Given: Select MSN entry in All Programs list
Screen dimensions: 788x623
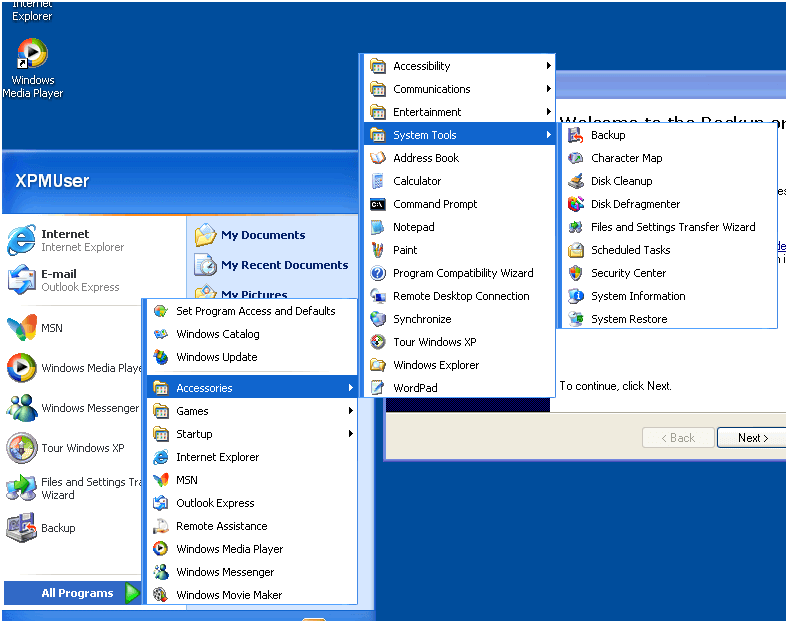Looking at the screenshot, I should [252, 480].
